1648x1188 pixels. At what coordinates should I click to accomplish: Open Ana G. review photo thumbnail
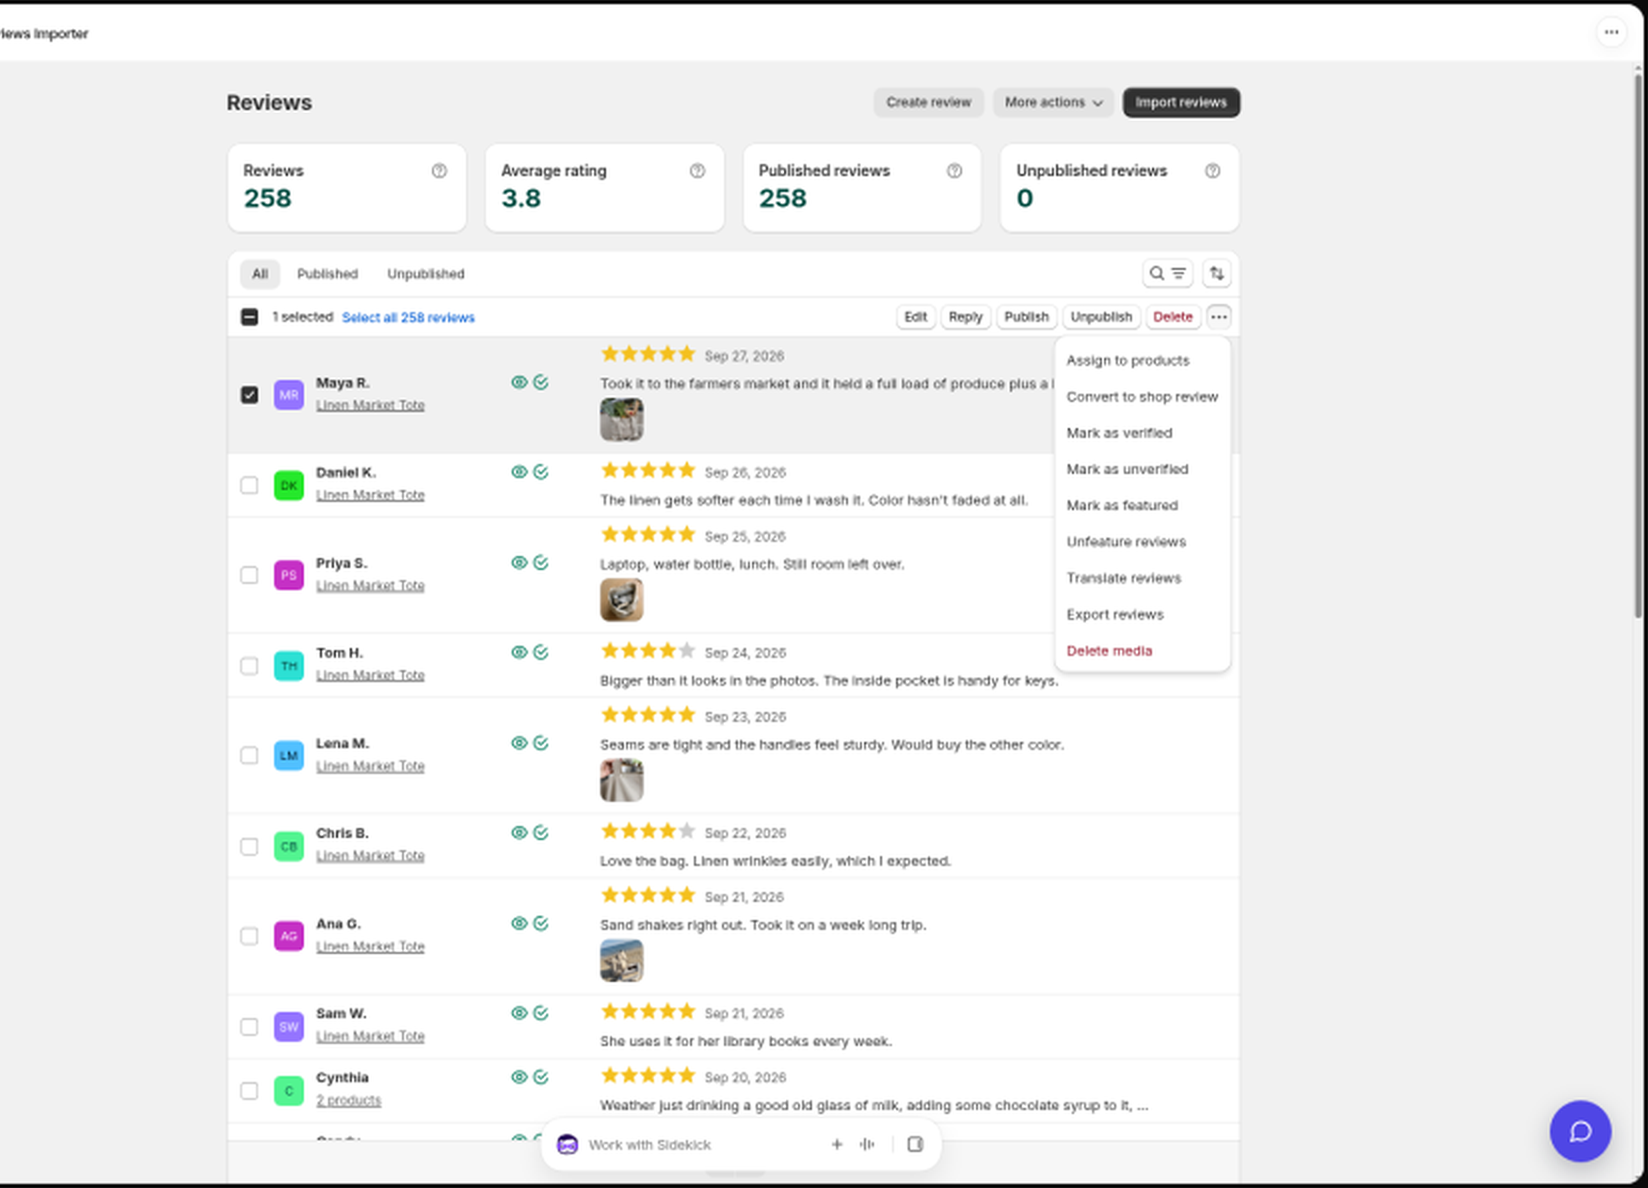point(621,961)
